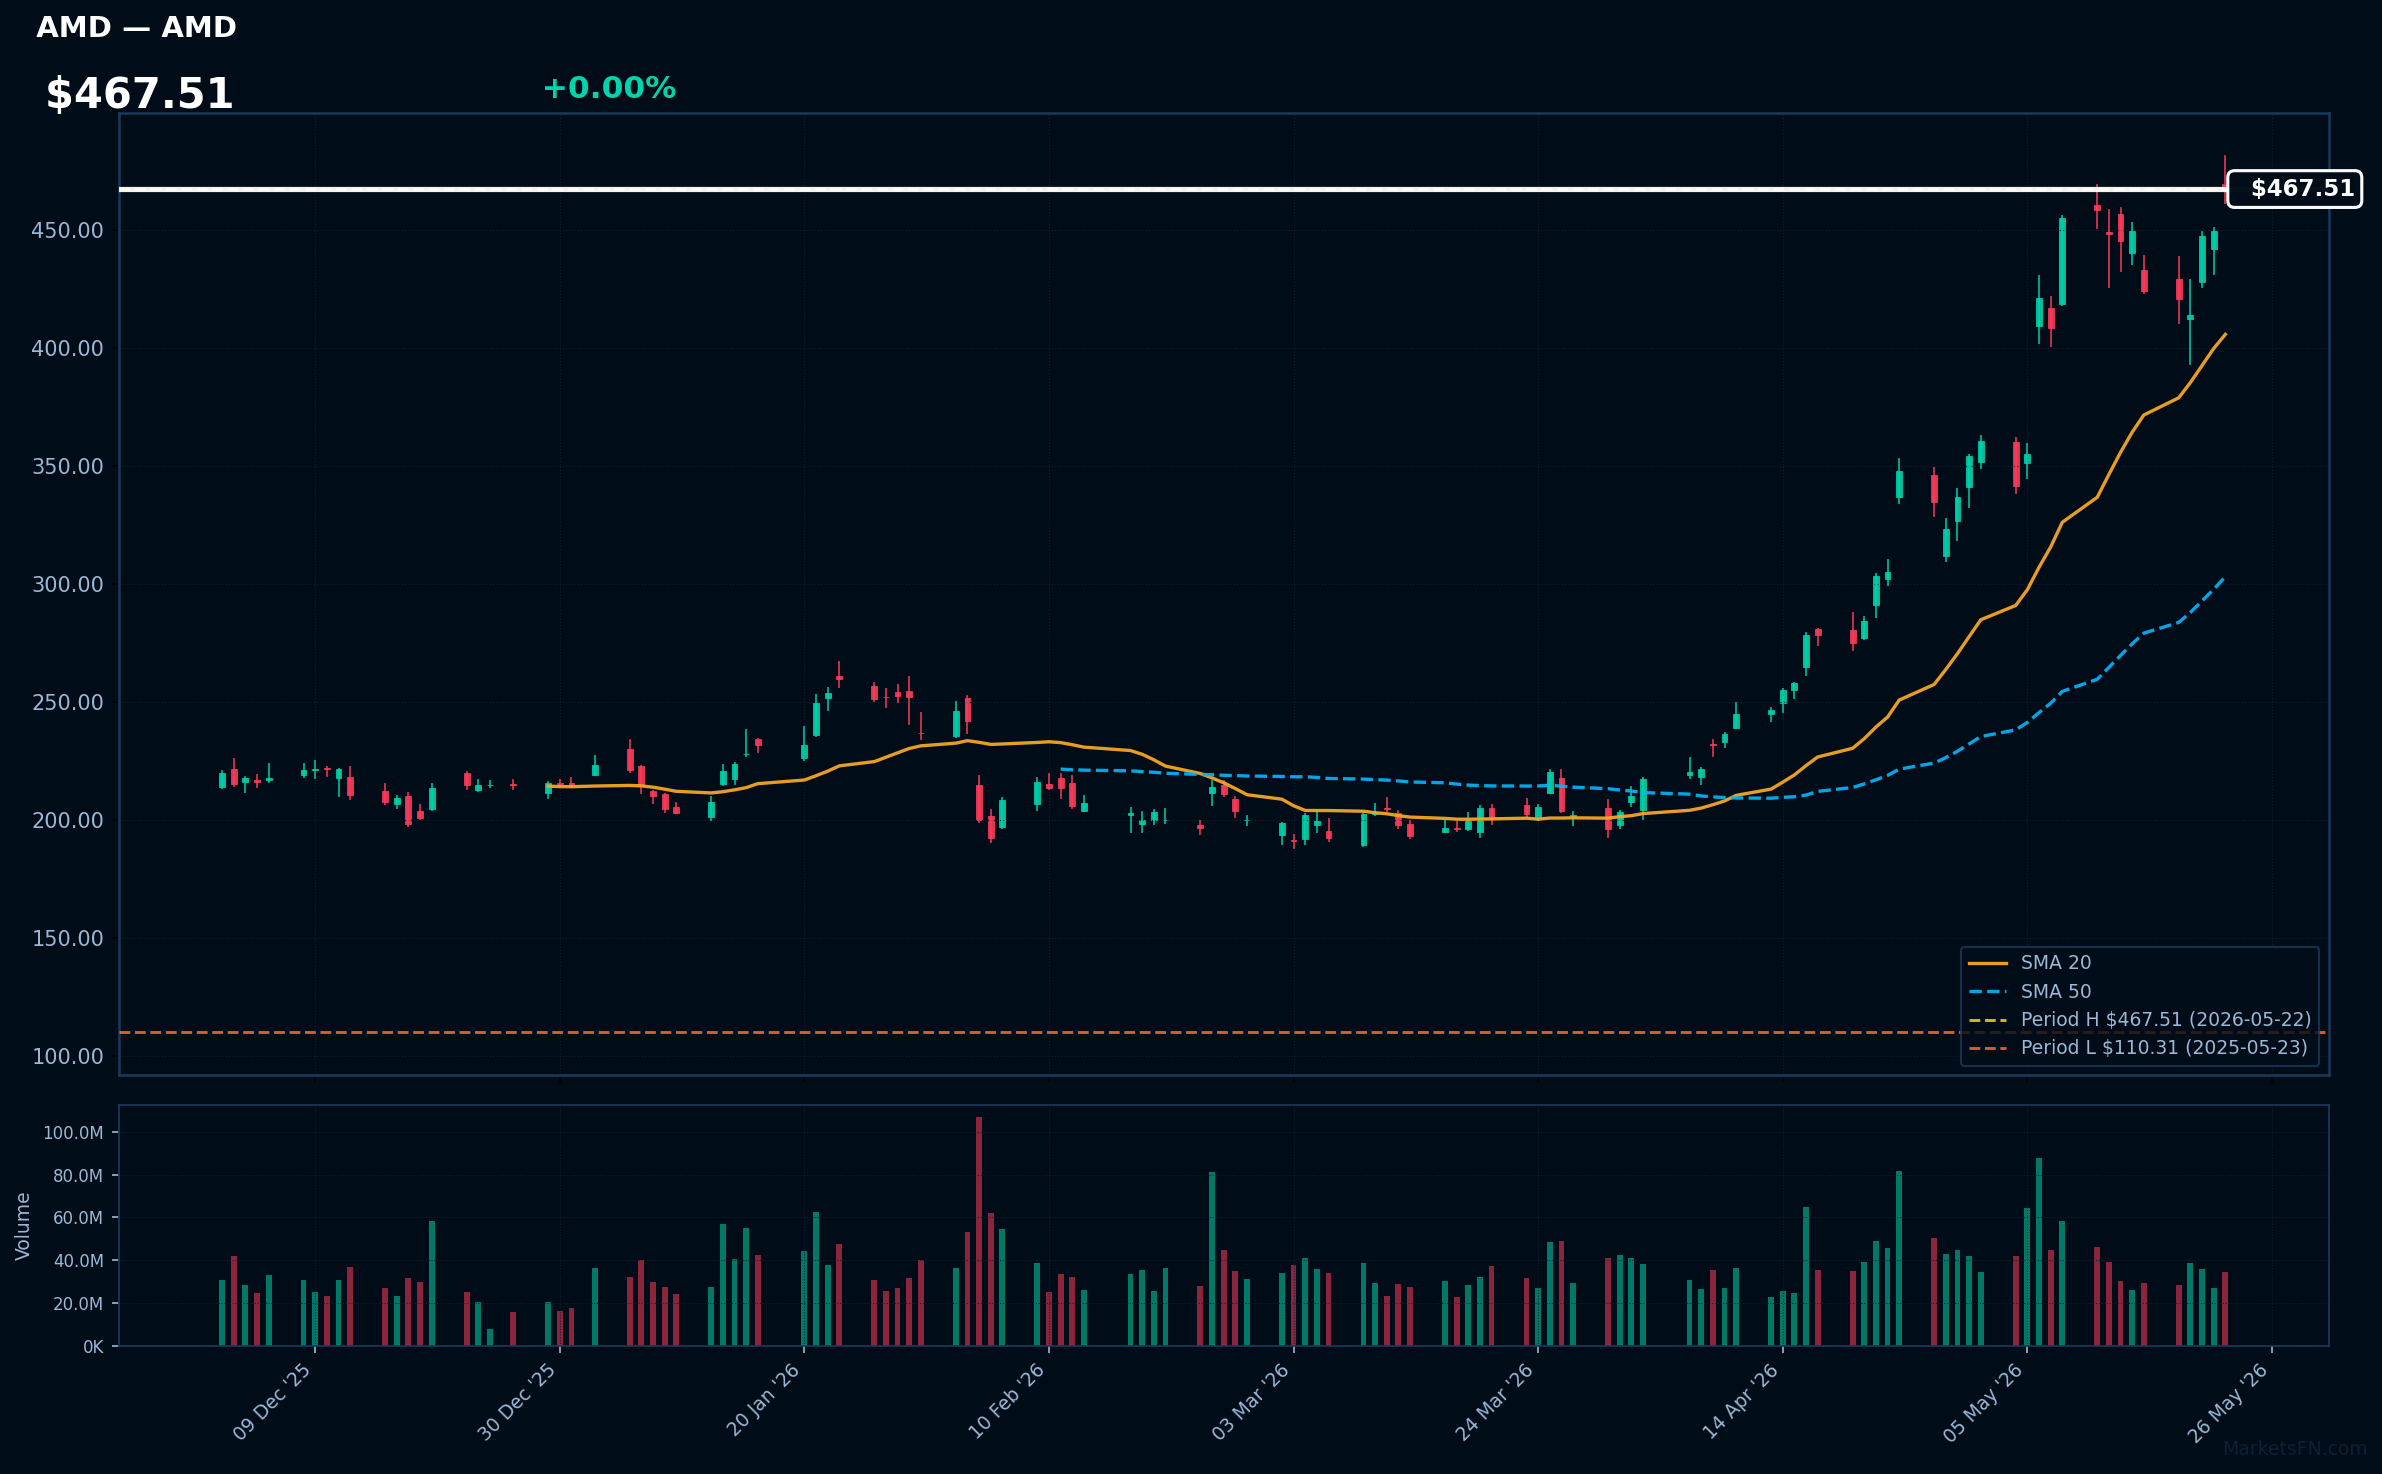Click the white horizontal current-price line
2382x1474 pixels.
pyautogui.click(x=1173, y=189)
